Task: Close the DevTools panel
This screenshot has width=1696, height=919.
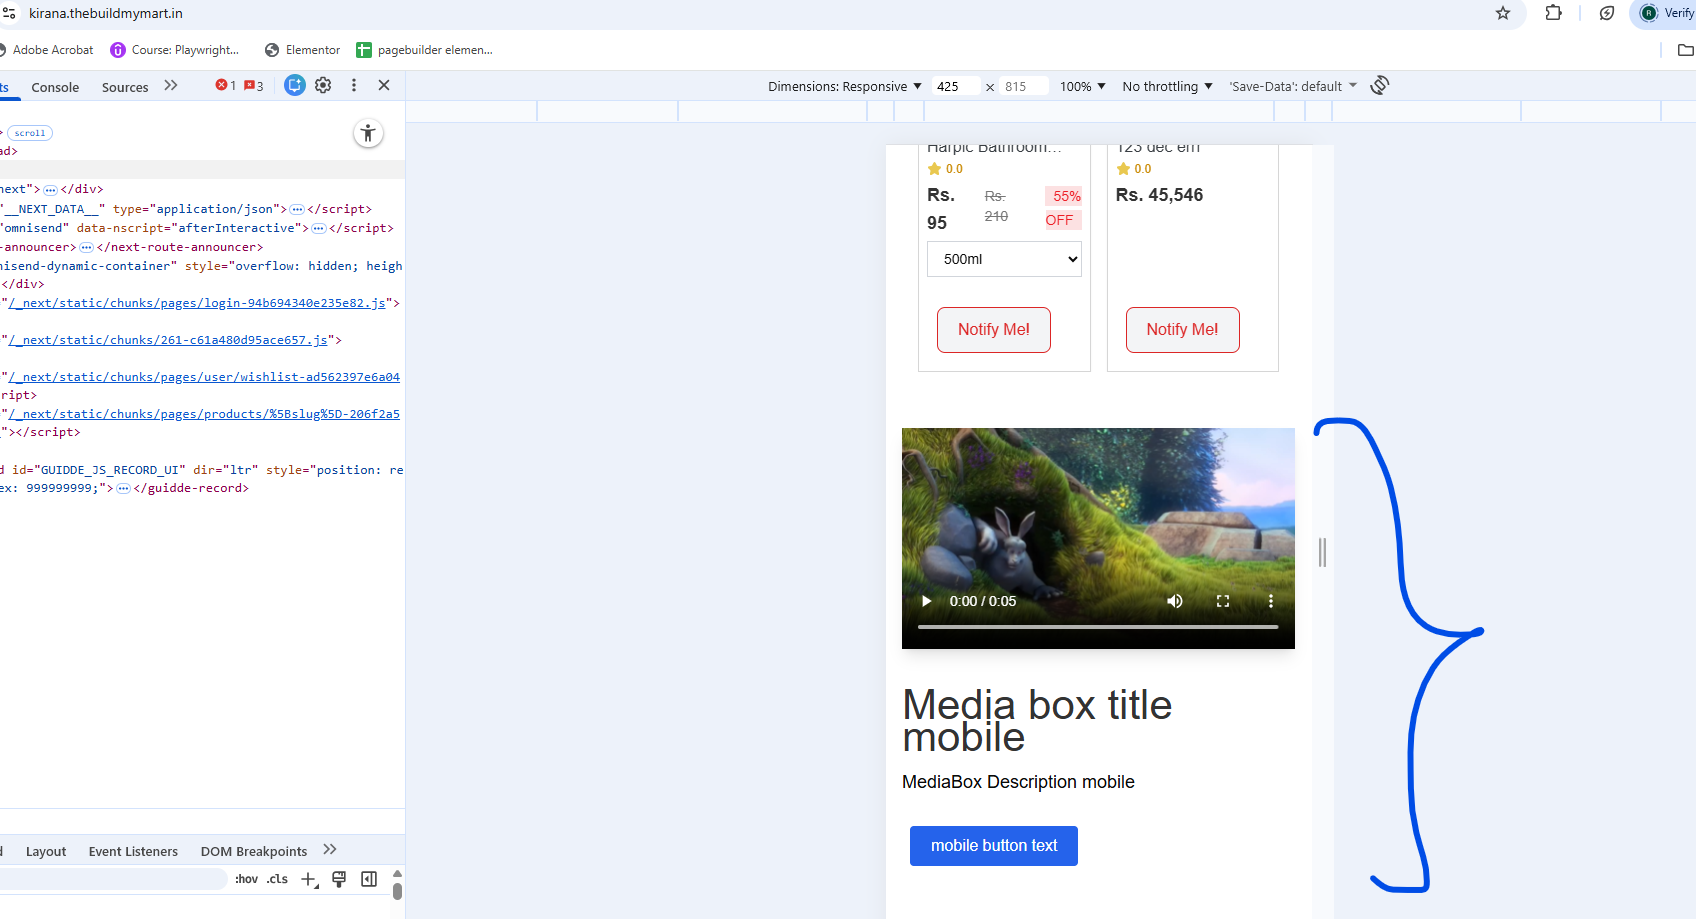Action: [384, 86]
